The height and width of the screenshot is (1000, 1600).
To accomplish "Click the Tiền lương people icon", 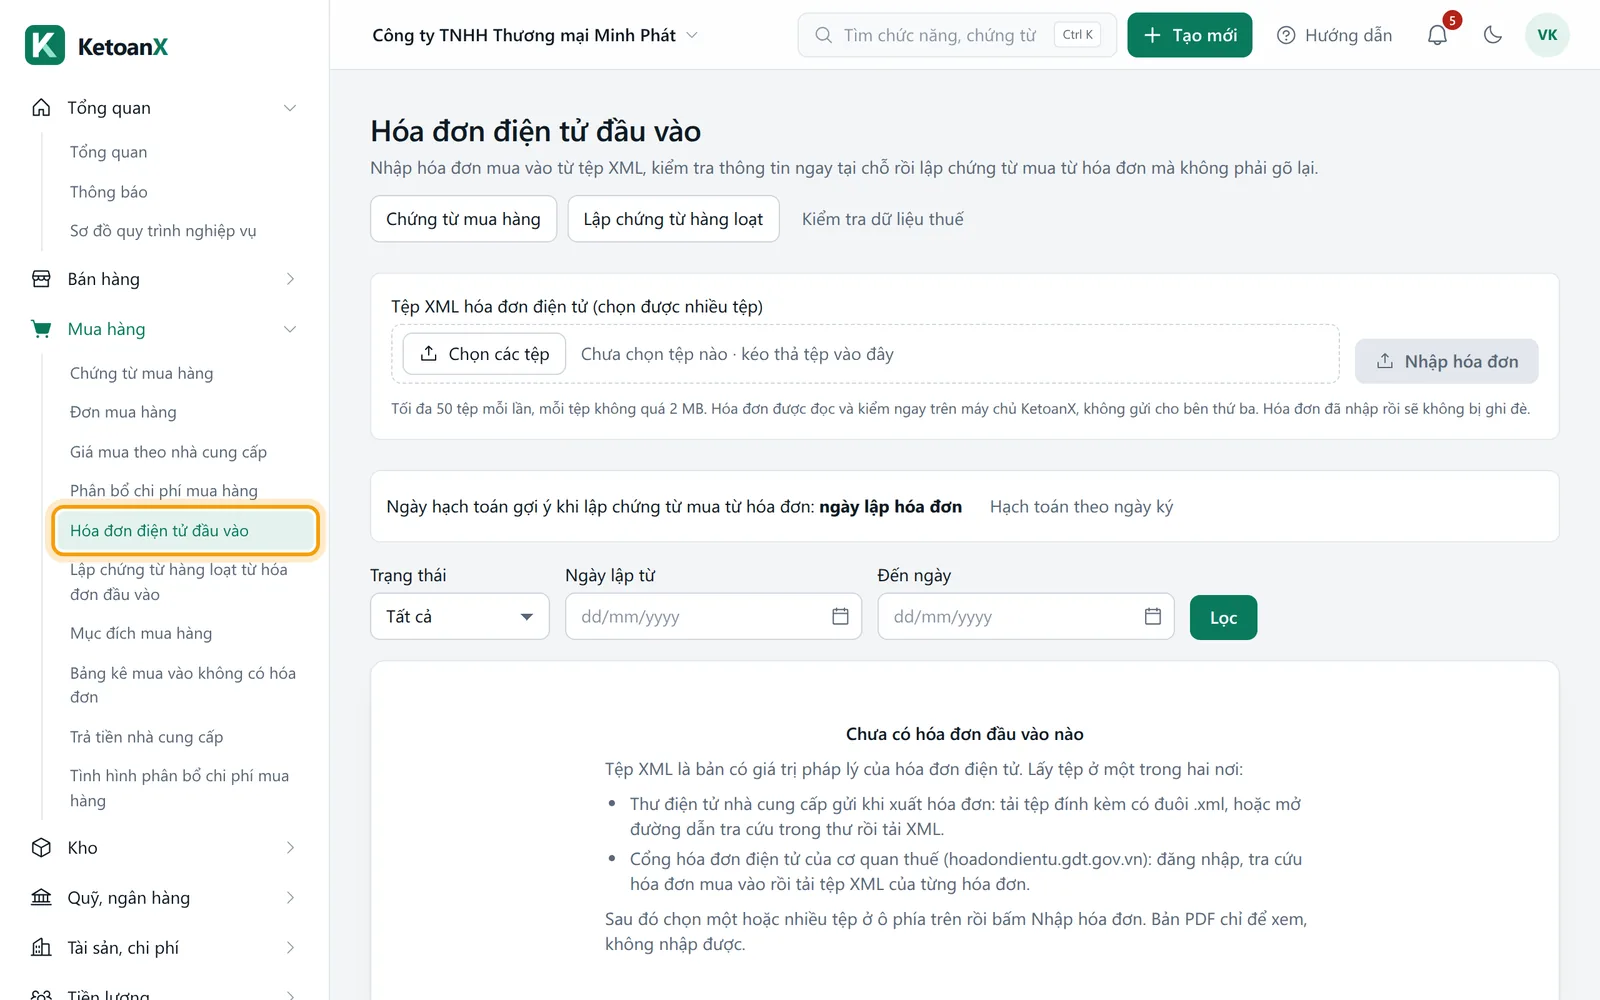I will (x=41, y=994).
